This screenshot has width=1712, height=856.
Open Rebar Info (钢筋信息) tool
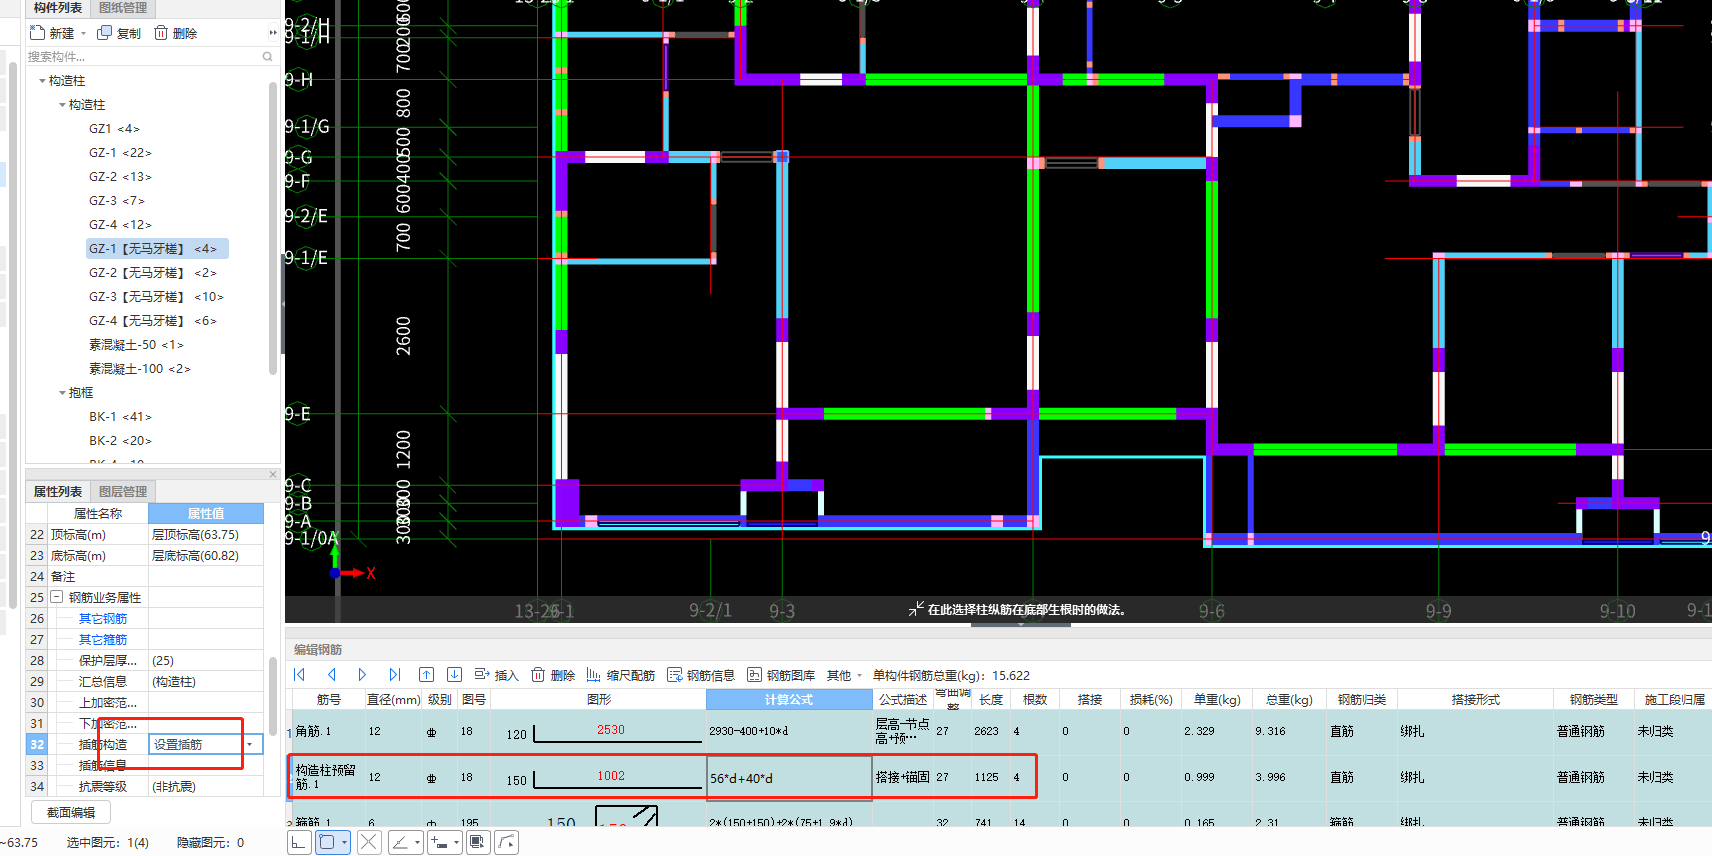701,675
